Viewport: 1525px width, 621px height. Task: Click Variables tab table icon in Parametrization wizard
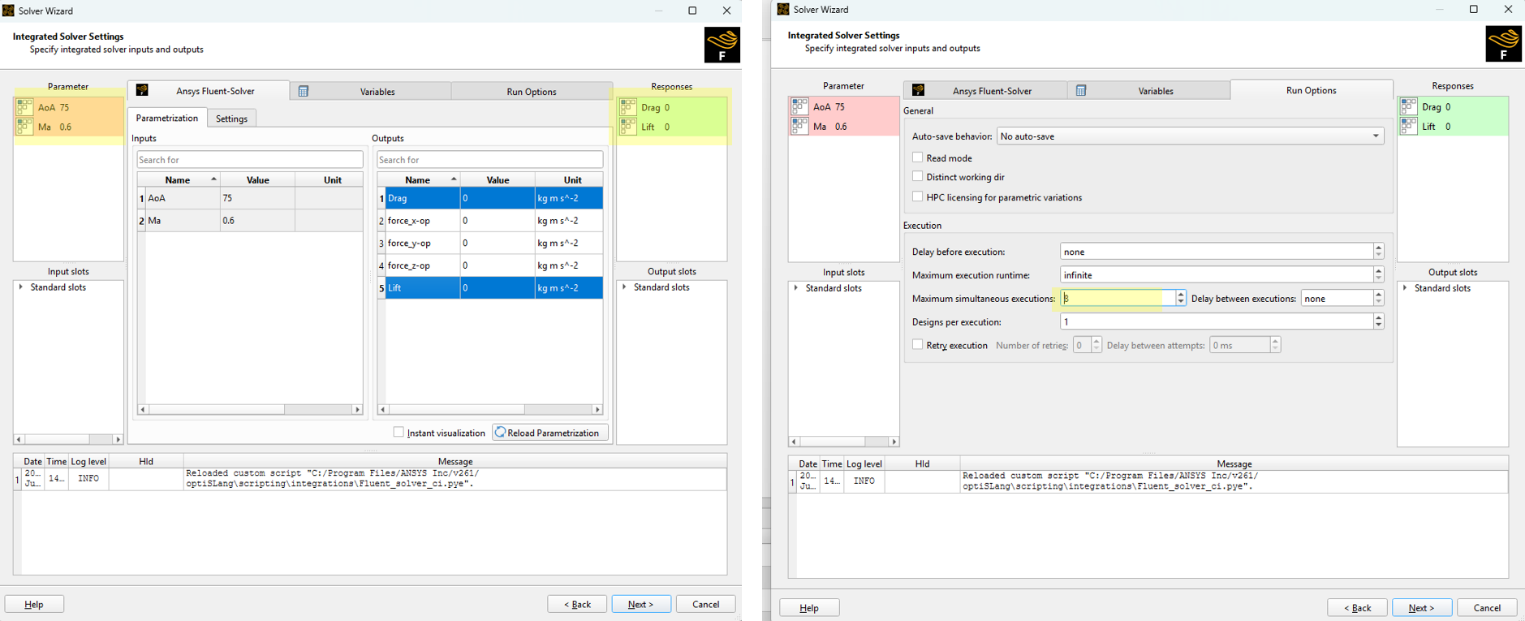303,91
